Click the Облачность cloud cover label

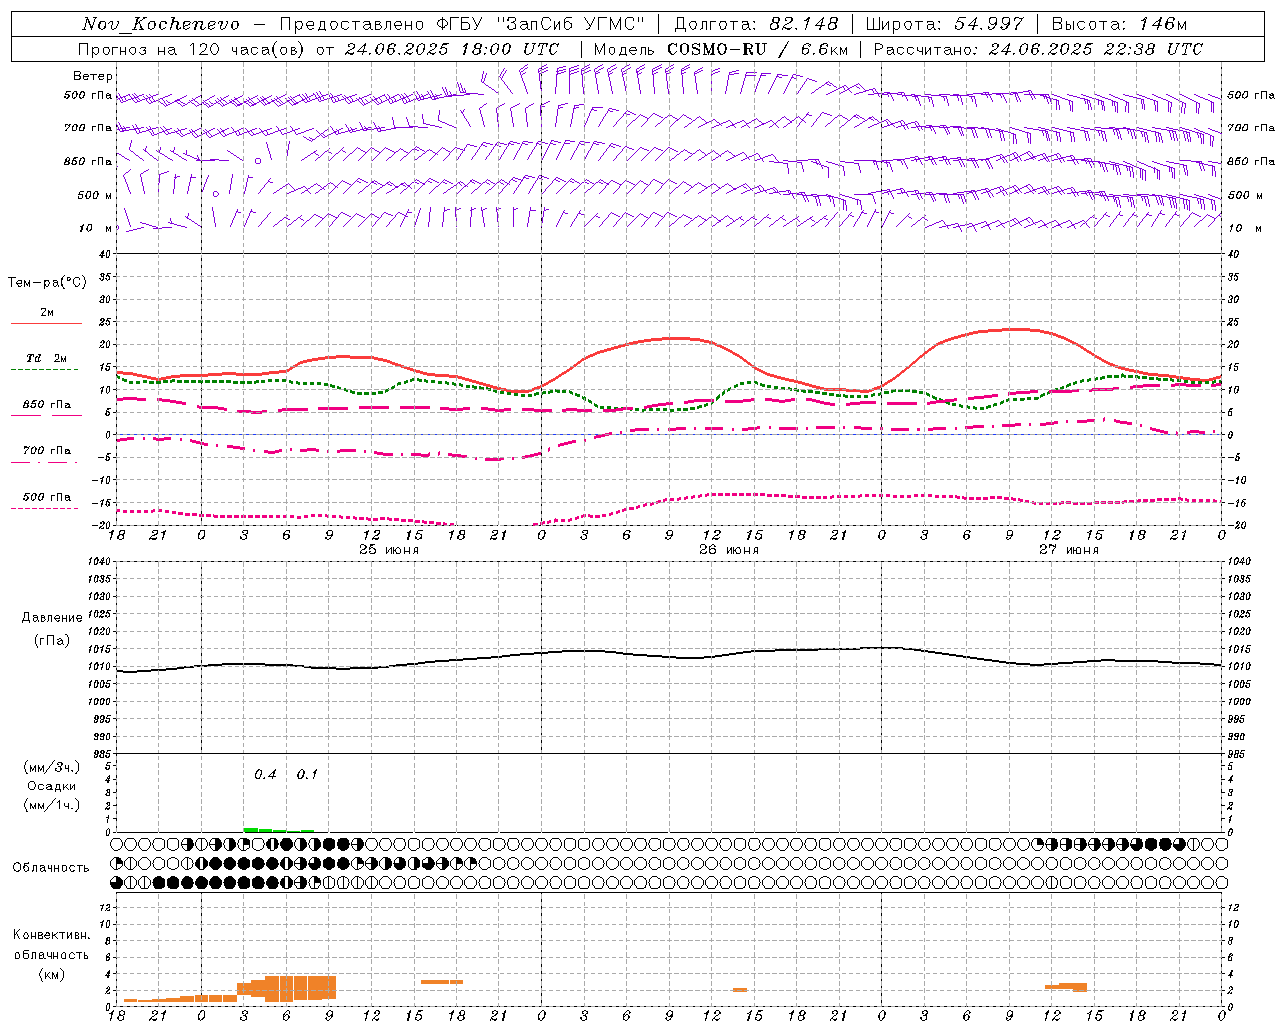(51, 867)
